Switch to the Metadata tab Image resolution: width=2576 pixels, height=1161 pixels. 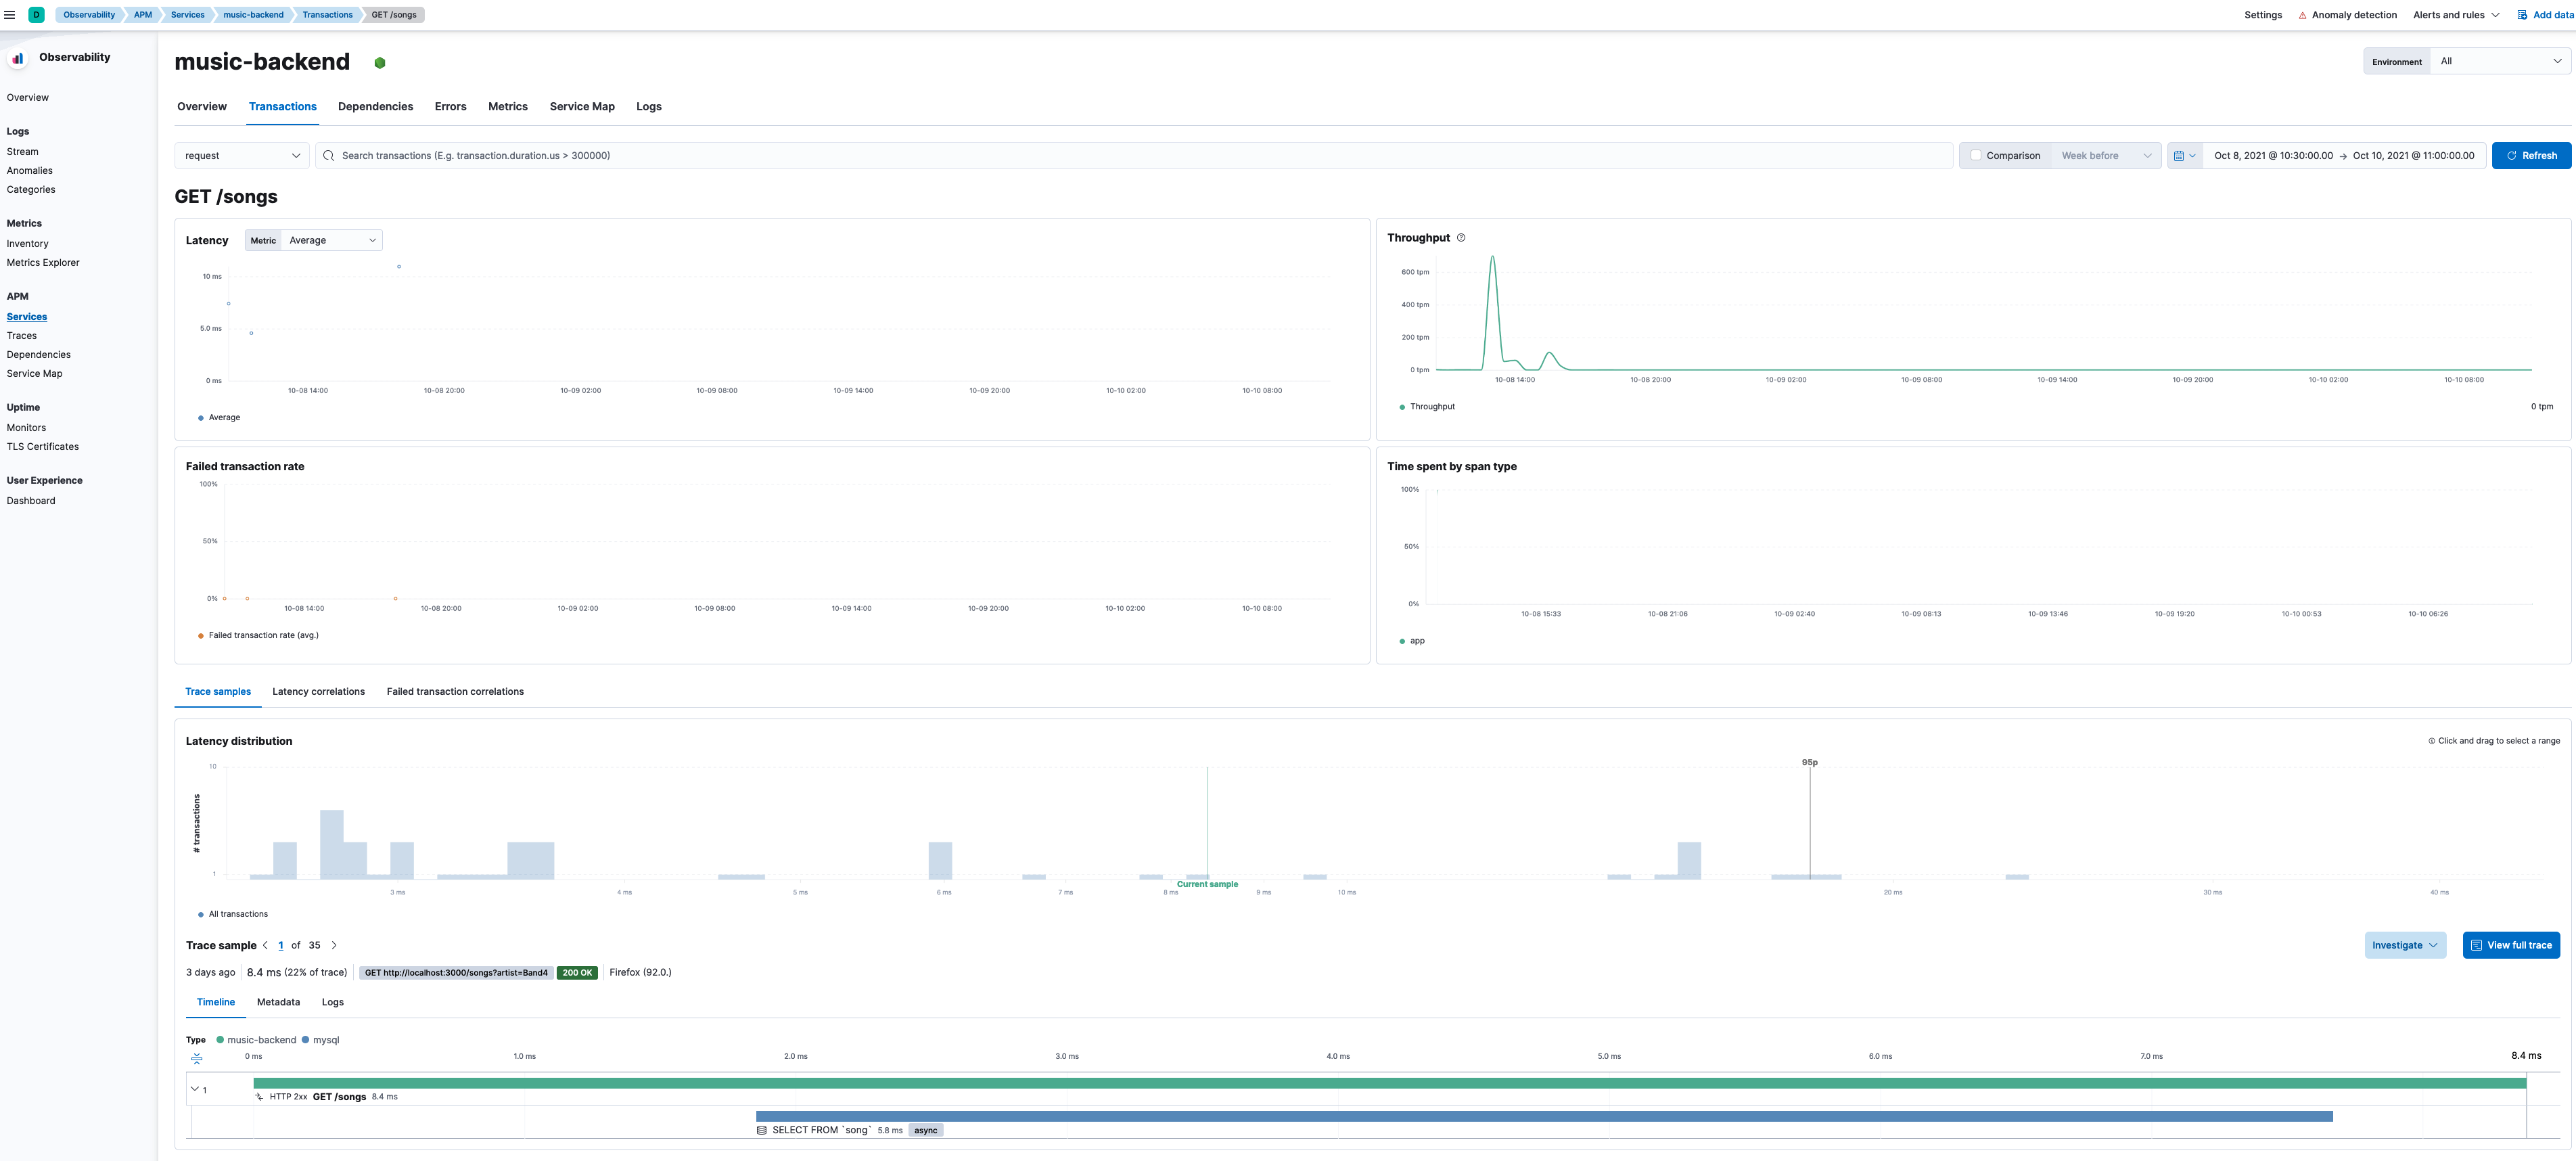click(x=278, y=1002)
